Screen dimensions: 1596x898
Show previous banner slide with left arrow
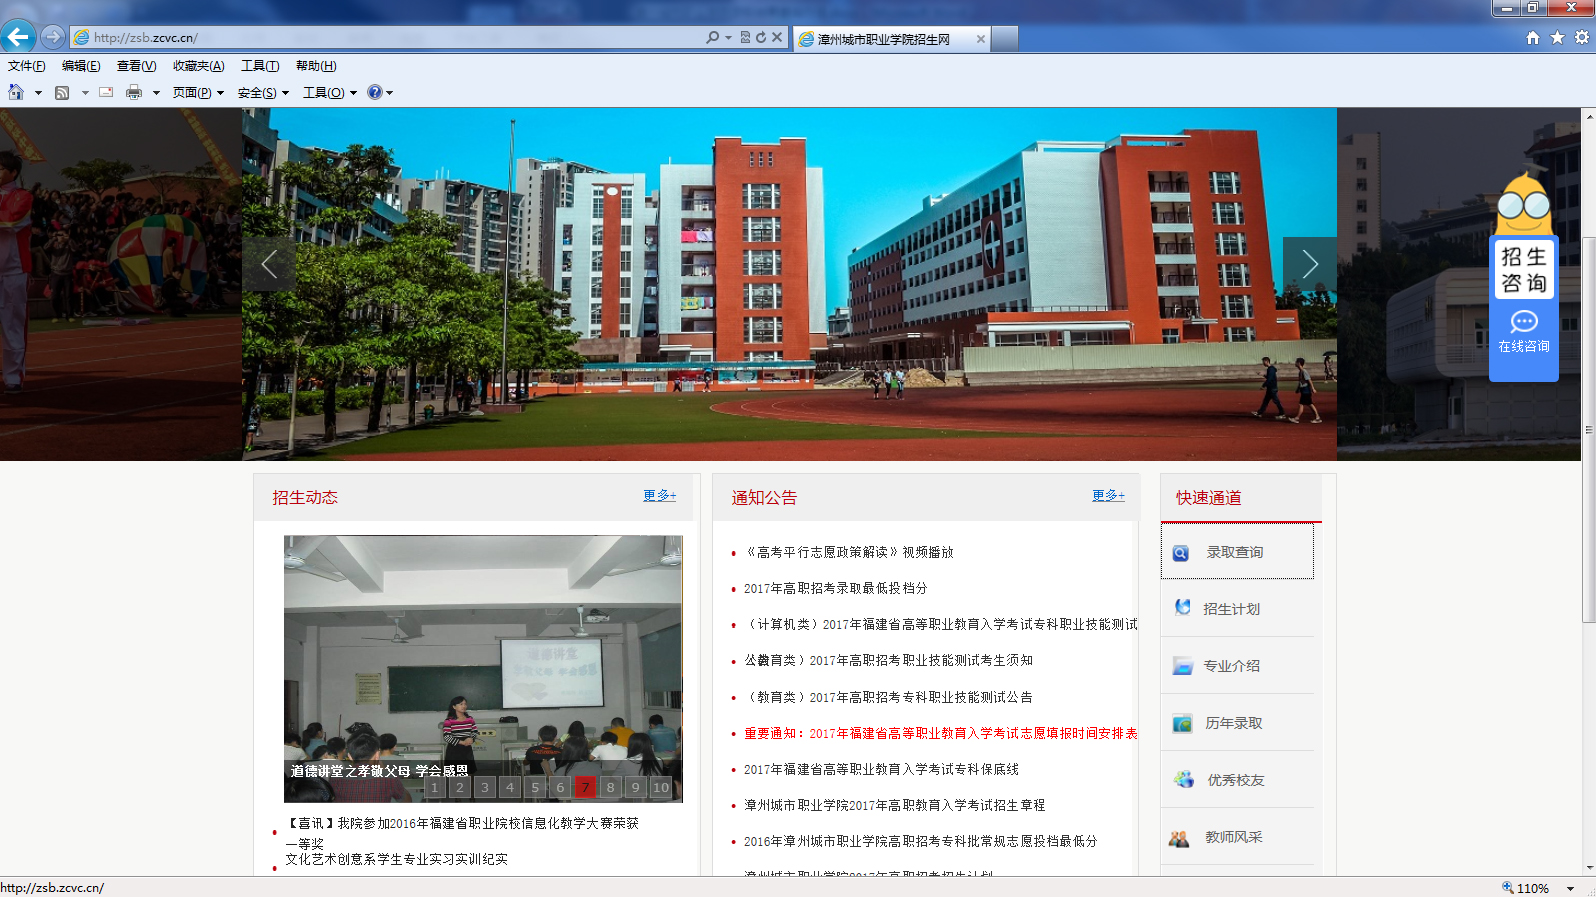point(269,264)
